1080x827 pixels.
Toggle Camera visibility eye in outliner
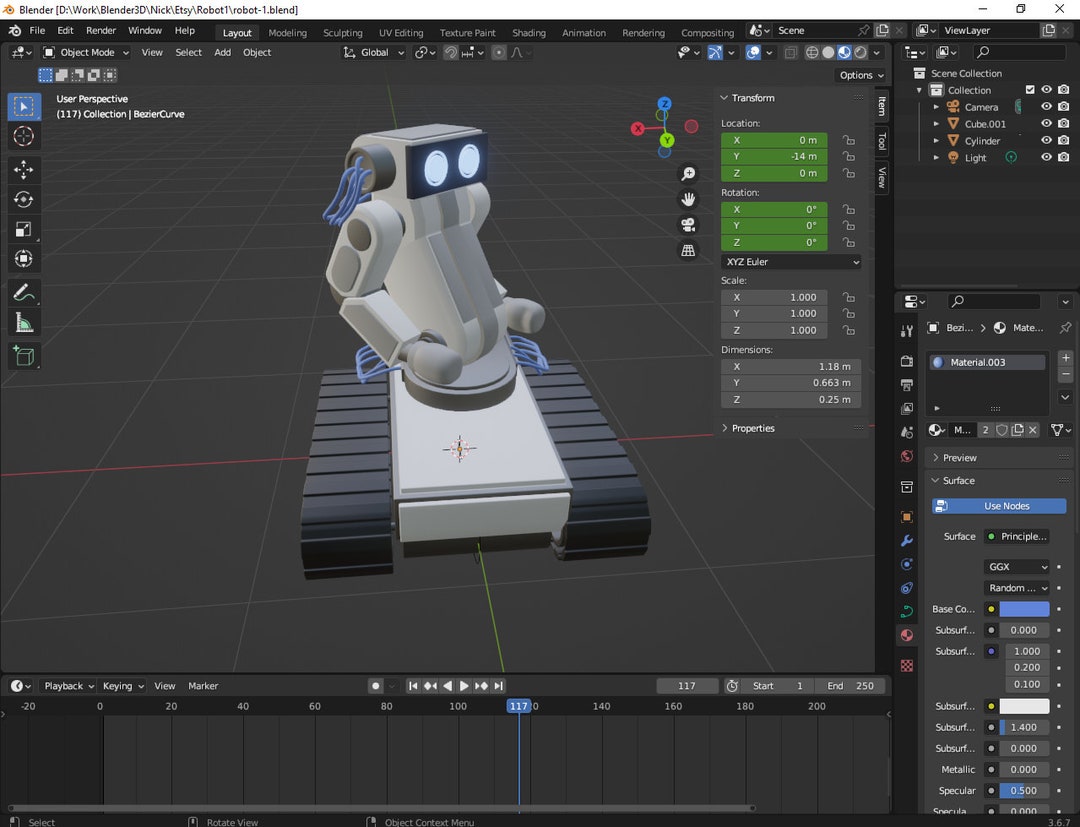[x=1046, y=107]
